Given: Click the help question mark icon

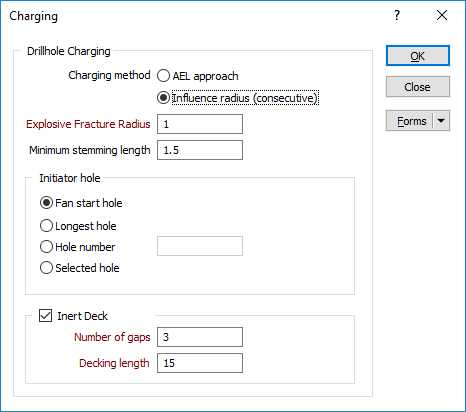Looking at the screenshot, I should pyautogui.click(x=397, y=15).
